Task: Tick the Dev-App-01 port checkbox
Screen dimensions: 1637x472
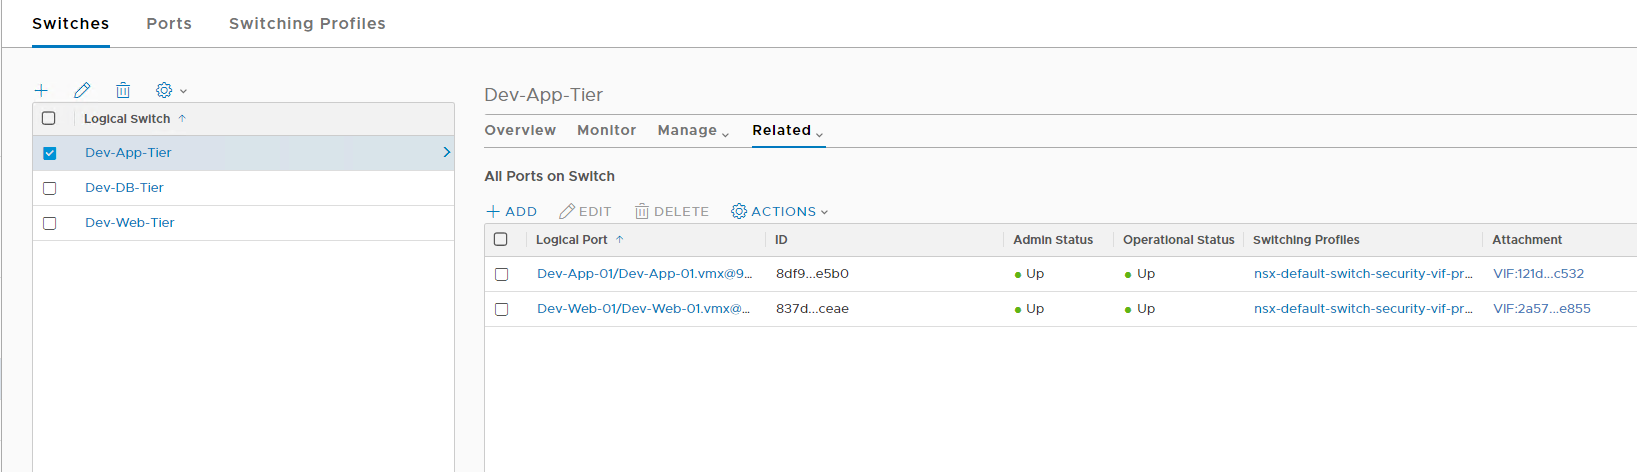Action: tap(501, 274)
